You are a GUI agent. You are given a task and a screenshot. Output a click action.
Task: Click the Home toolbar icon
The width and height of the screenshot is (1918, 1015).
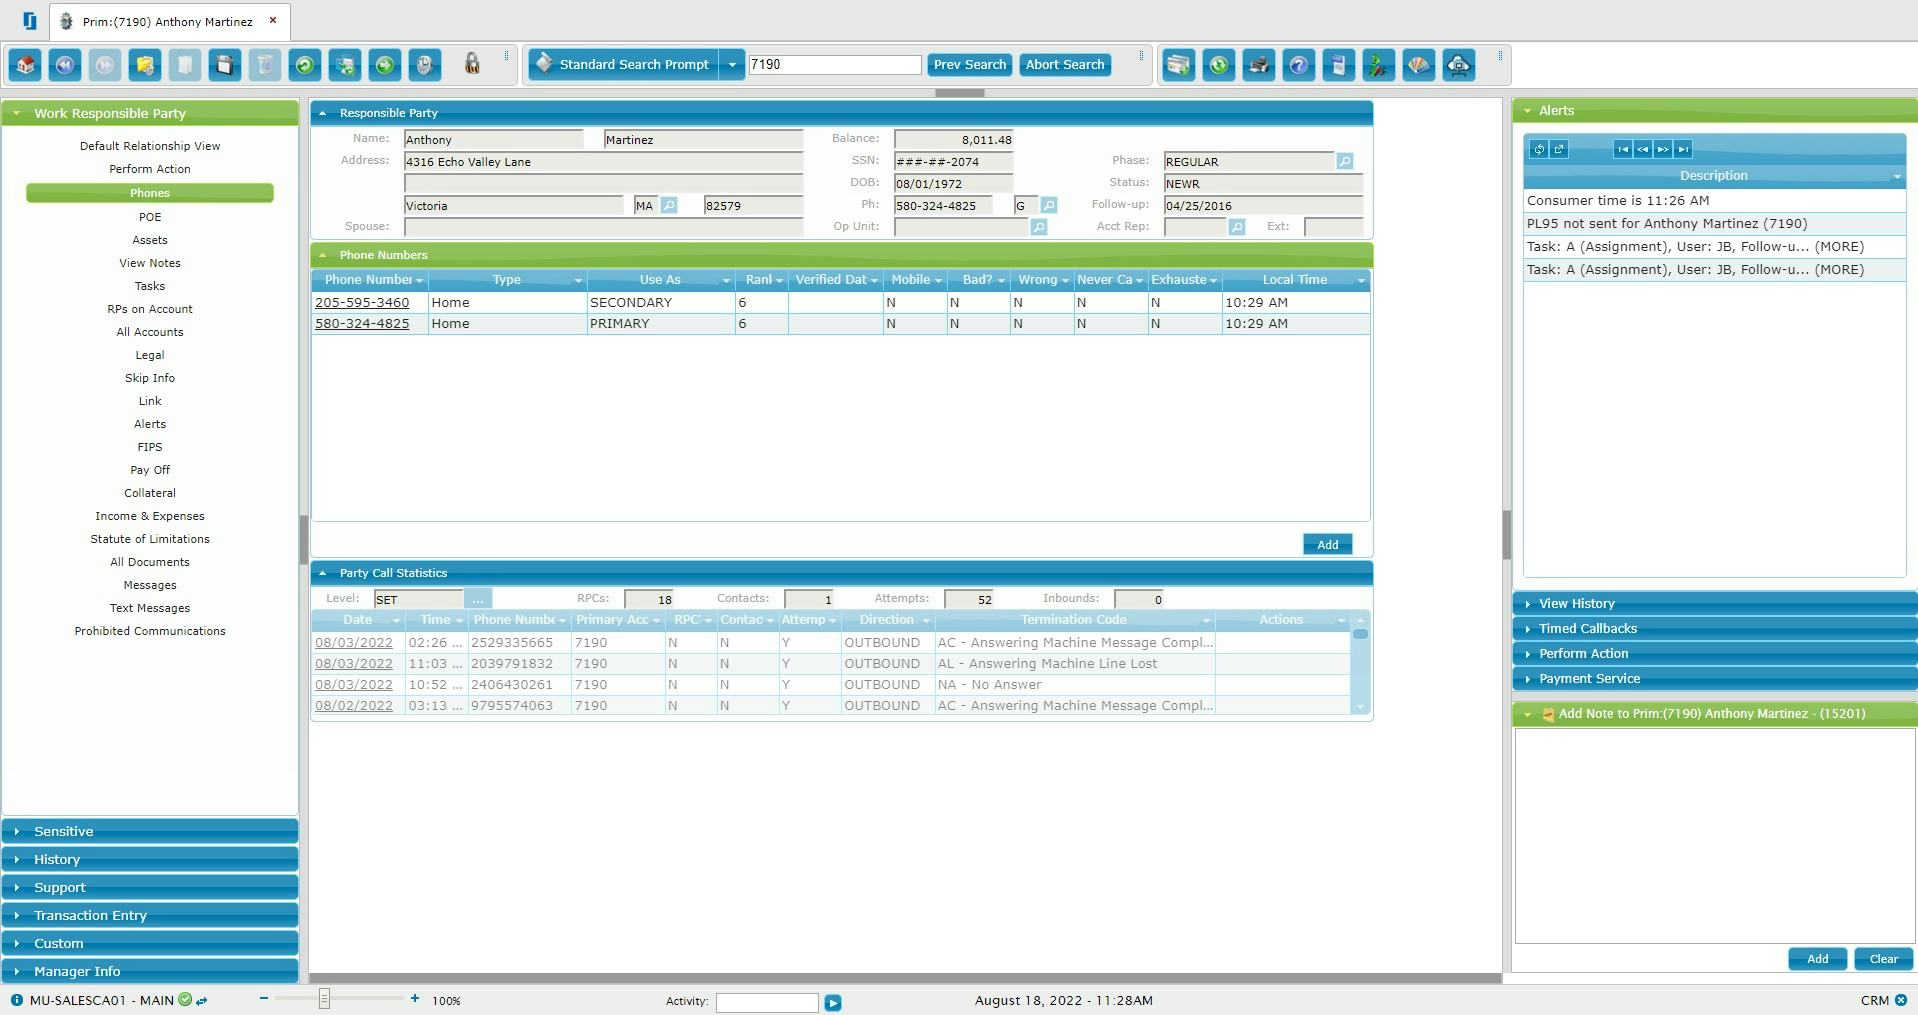click(25, 65)
